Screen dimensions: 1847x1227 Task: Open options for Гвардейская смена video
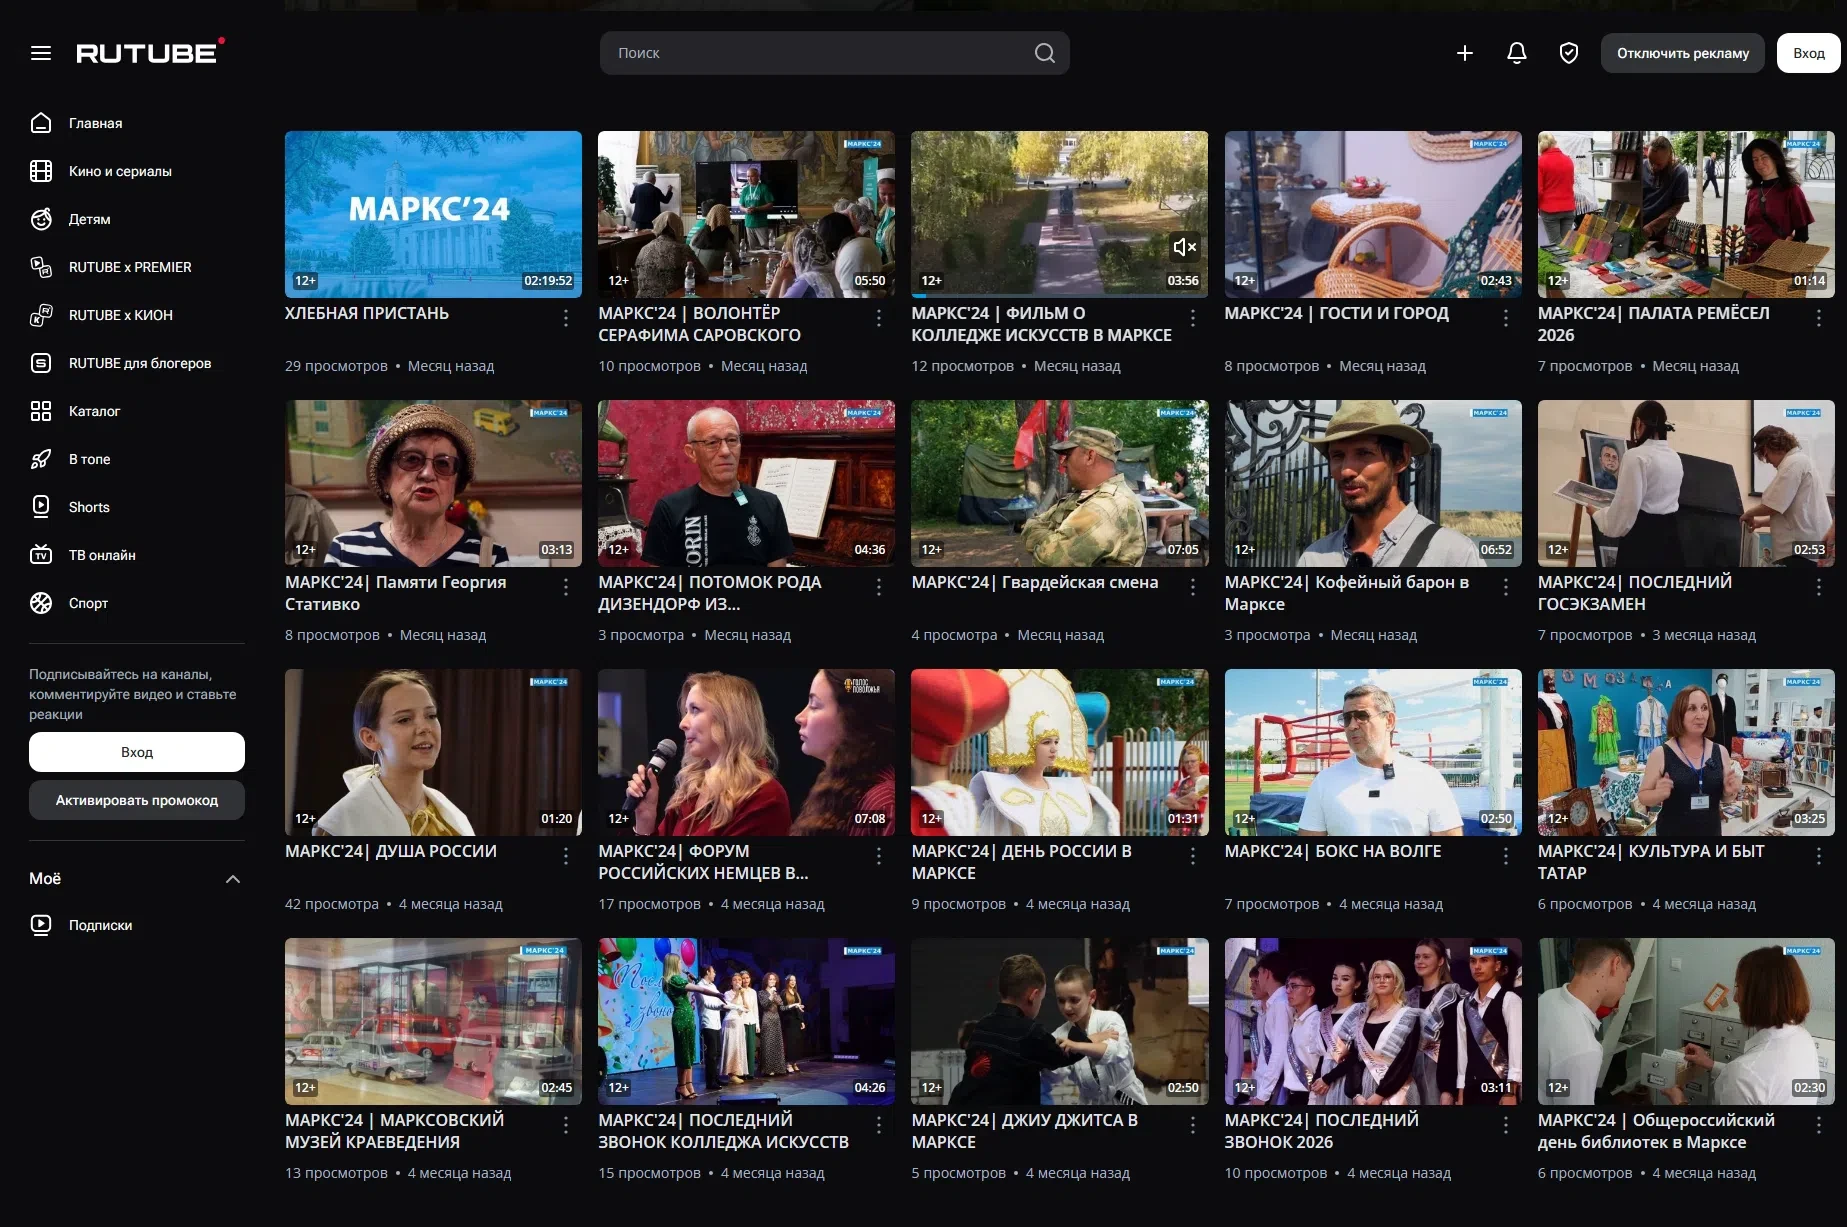pos(1193,587)
